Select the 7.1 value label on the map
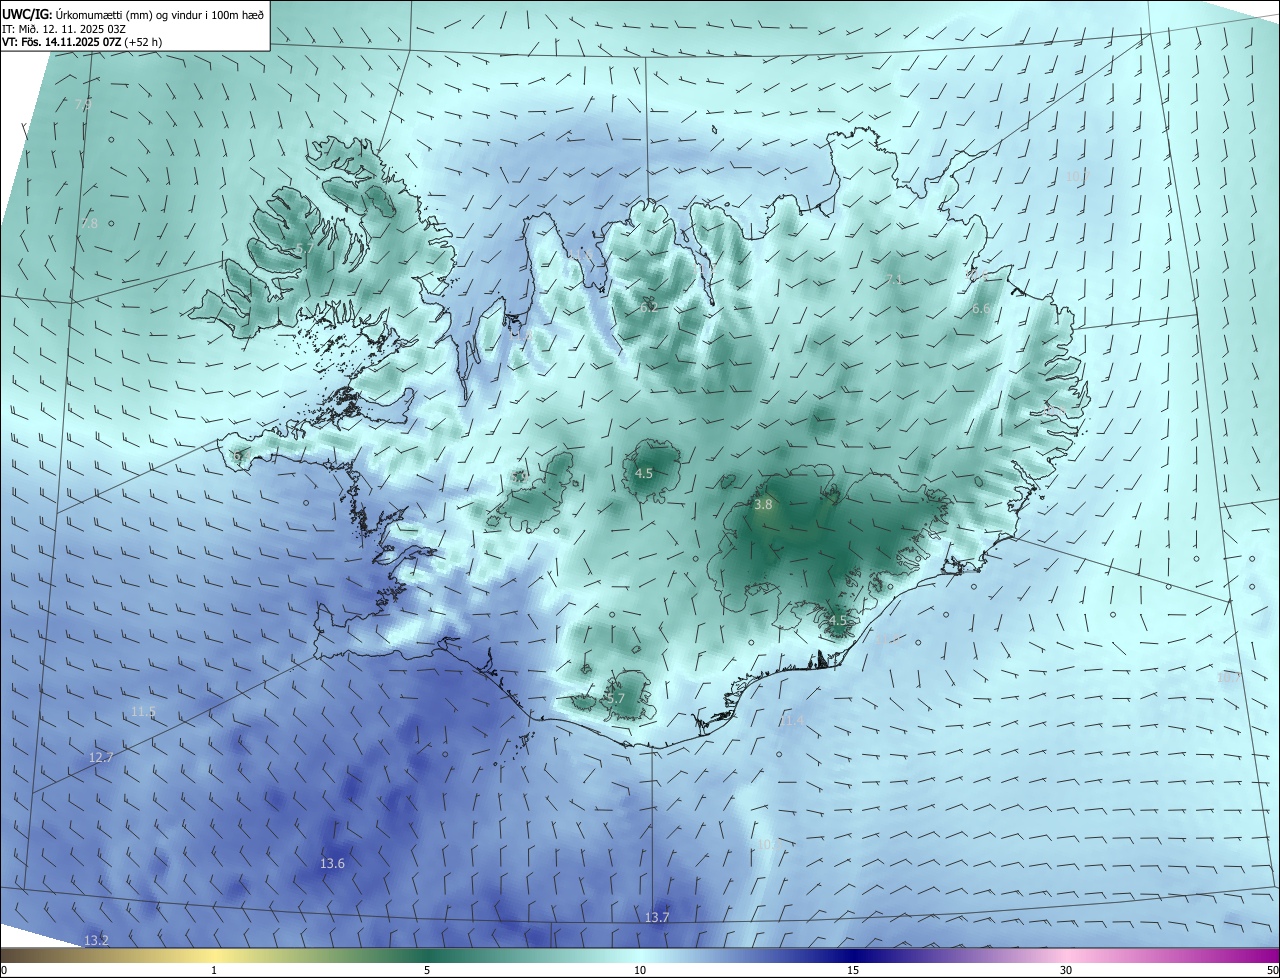The width and height of the screenshot is (1280, 978). 894,280
